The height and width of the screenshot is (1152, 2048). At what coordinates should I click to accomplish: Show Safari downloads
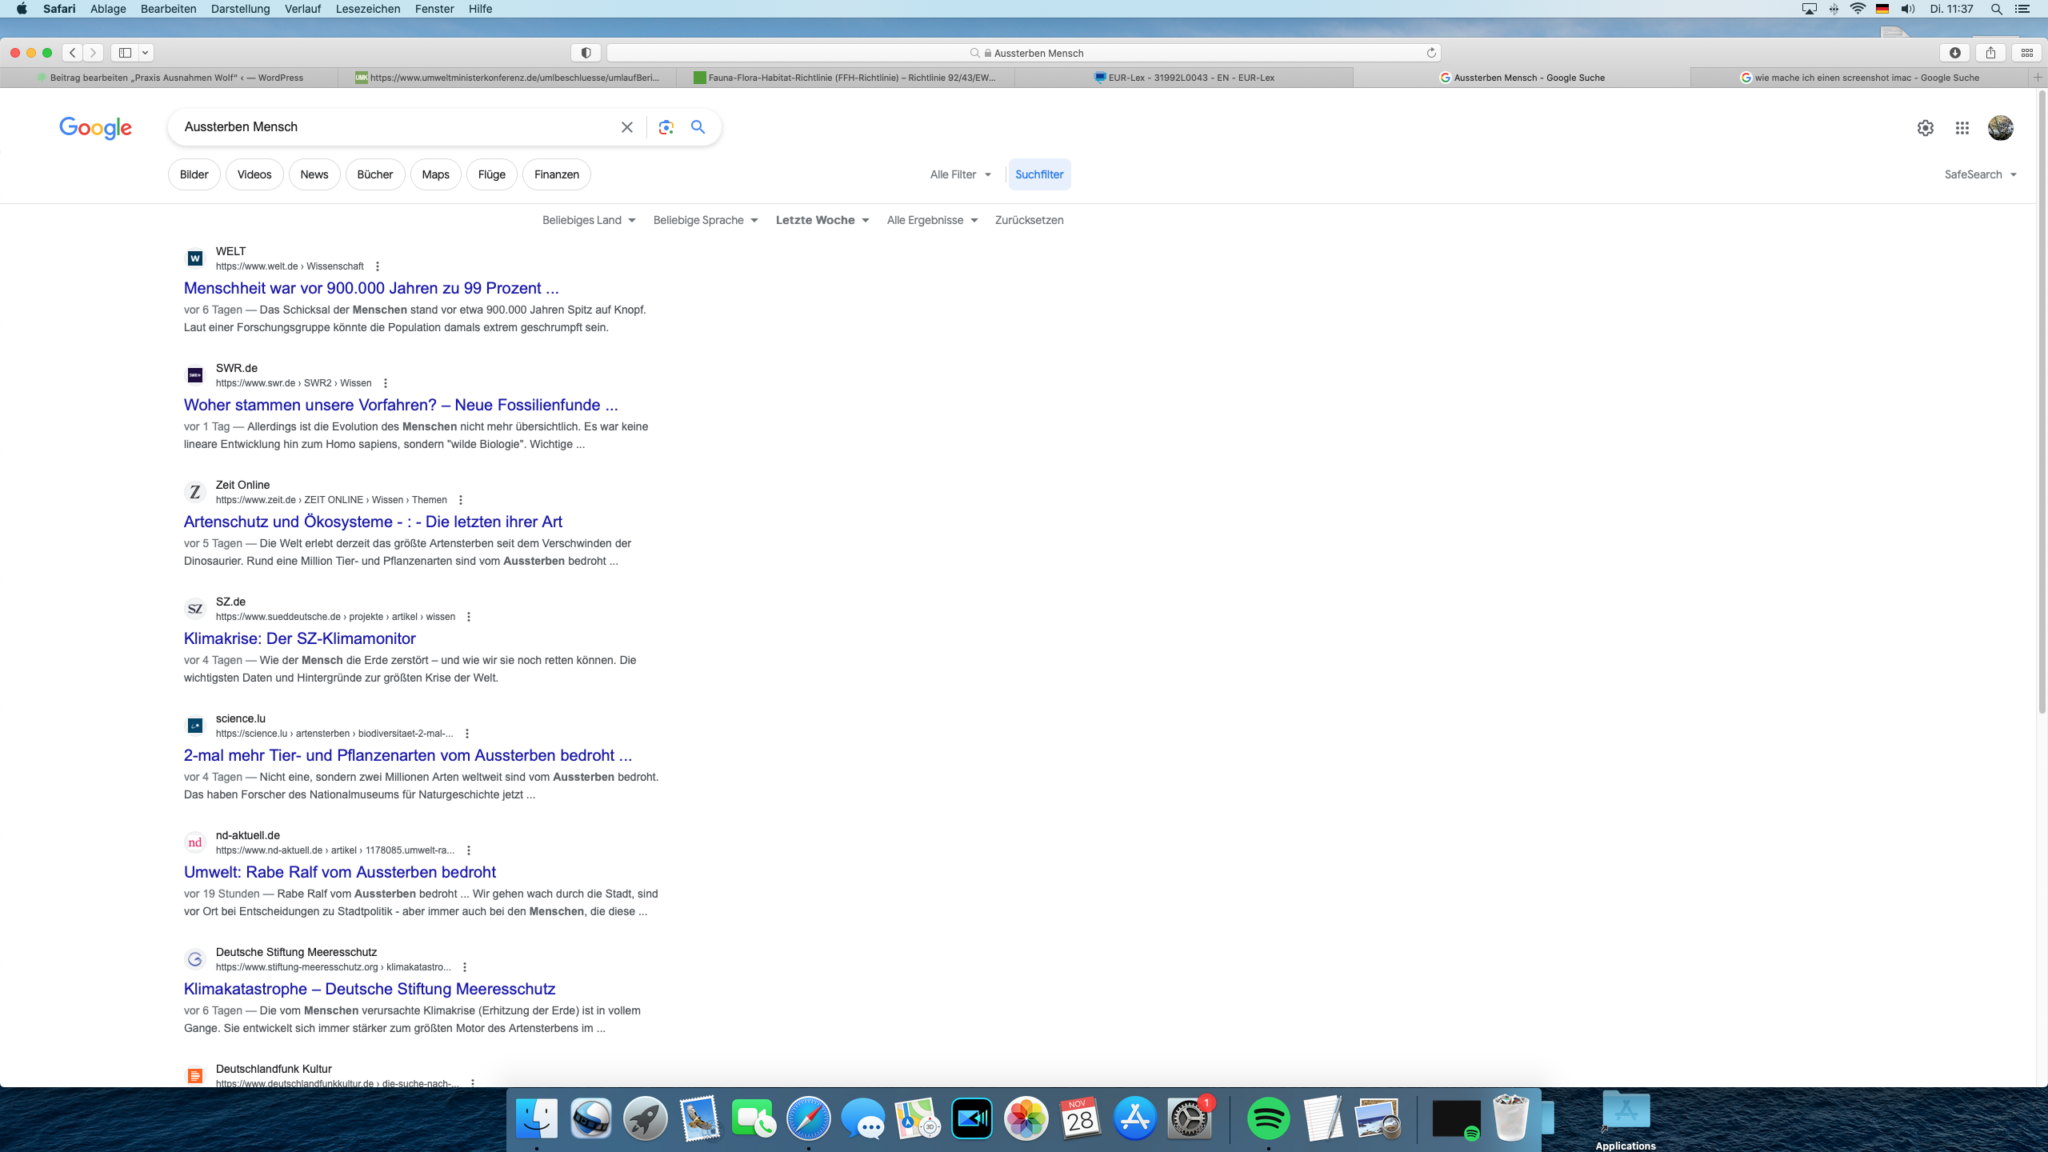coord(1955,53)
